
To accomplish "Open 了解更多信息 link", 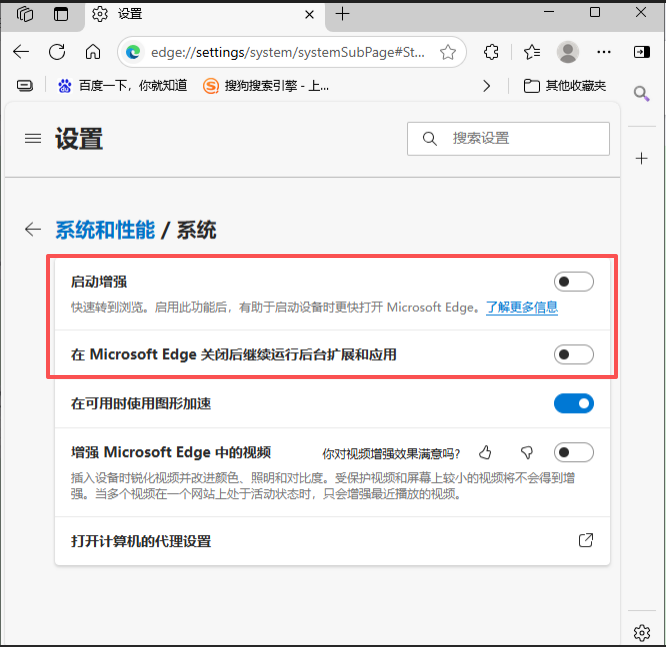I will coord(522,307).
